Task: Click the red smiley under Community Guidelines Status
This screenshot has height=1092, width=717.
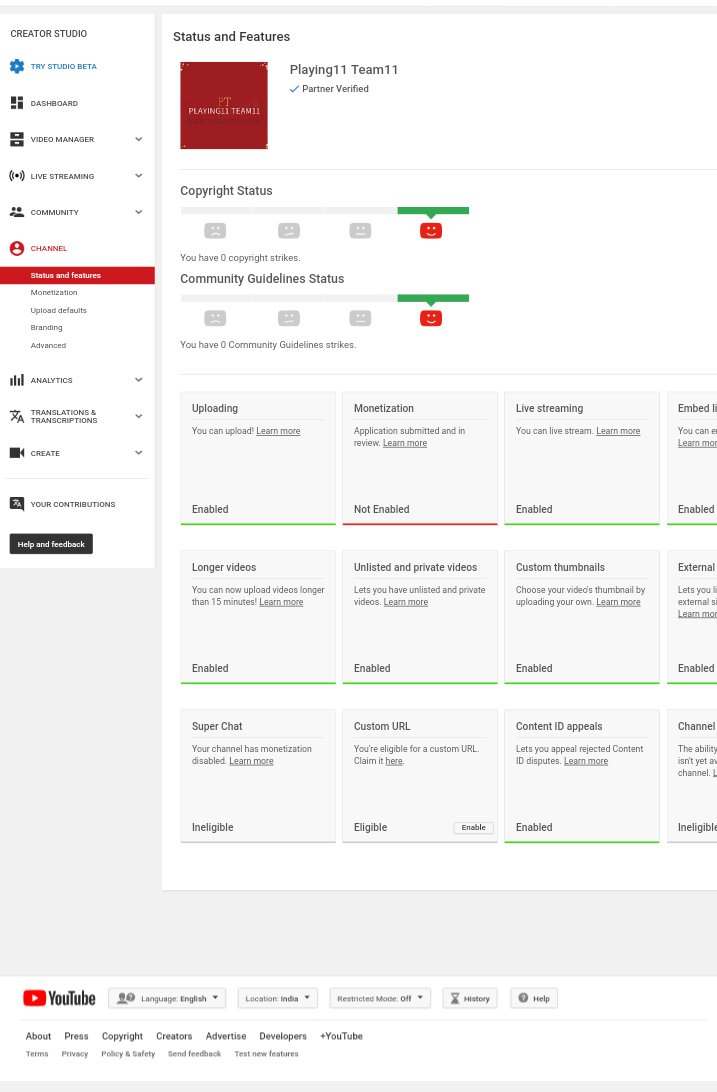Action: tap(431, 318)
